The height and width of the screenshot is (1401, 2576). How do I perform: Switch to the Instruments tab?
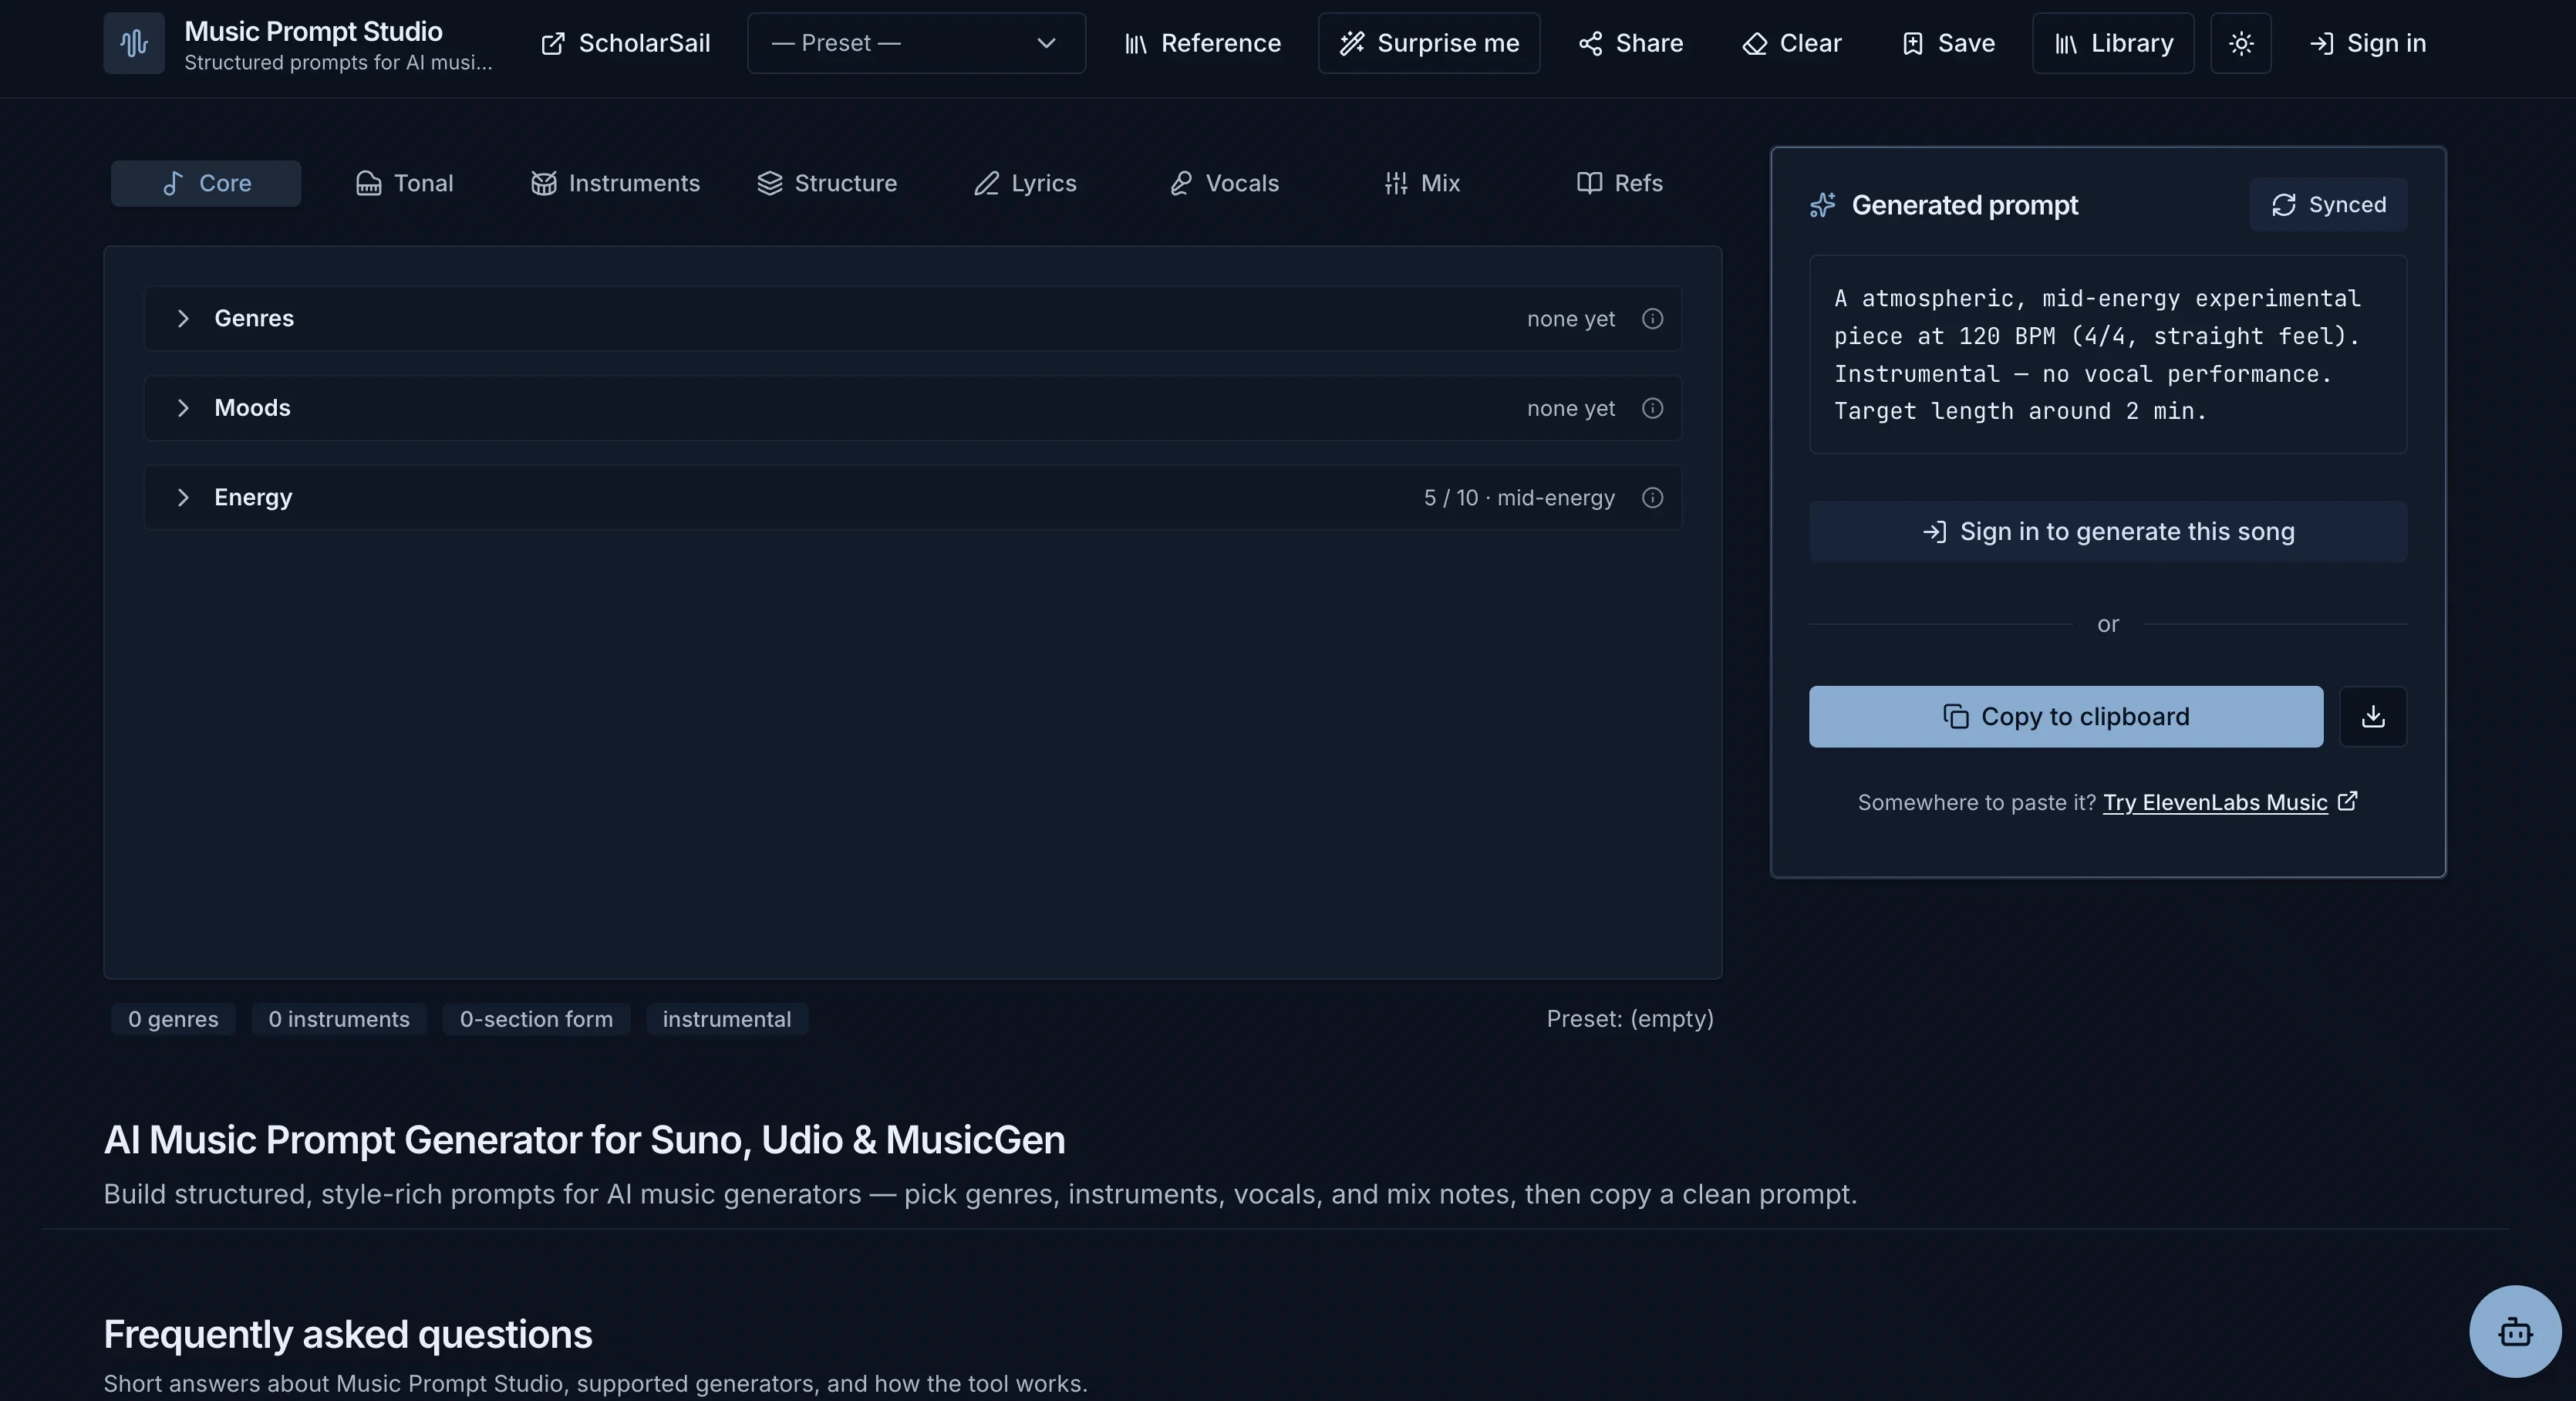615,183
